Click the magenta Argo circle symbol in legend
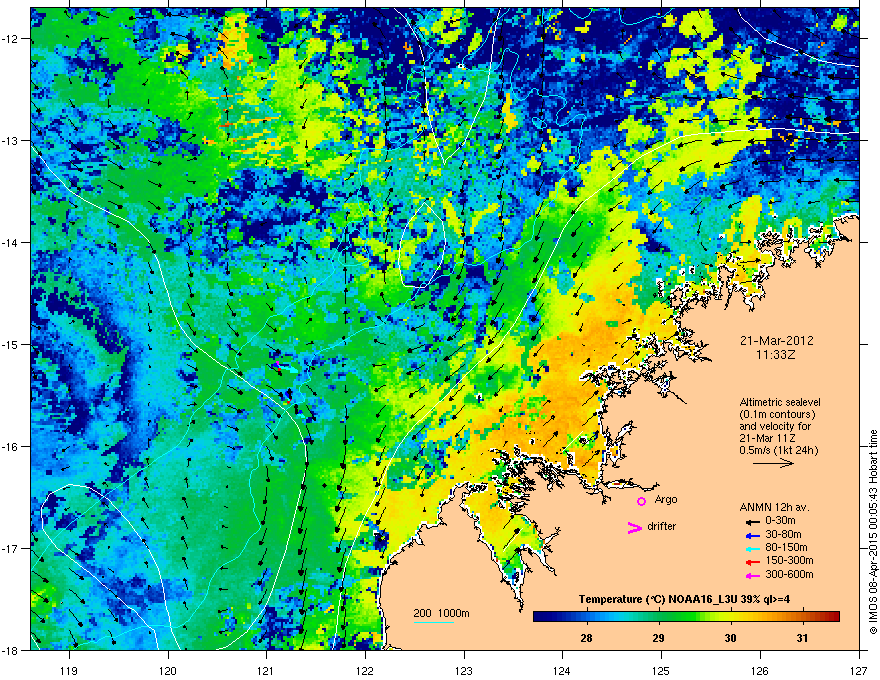Image resolution: width=880 pixels, height=680 pixels. (641, 501)
